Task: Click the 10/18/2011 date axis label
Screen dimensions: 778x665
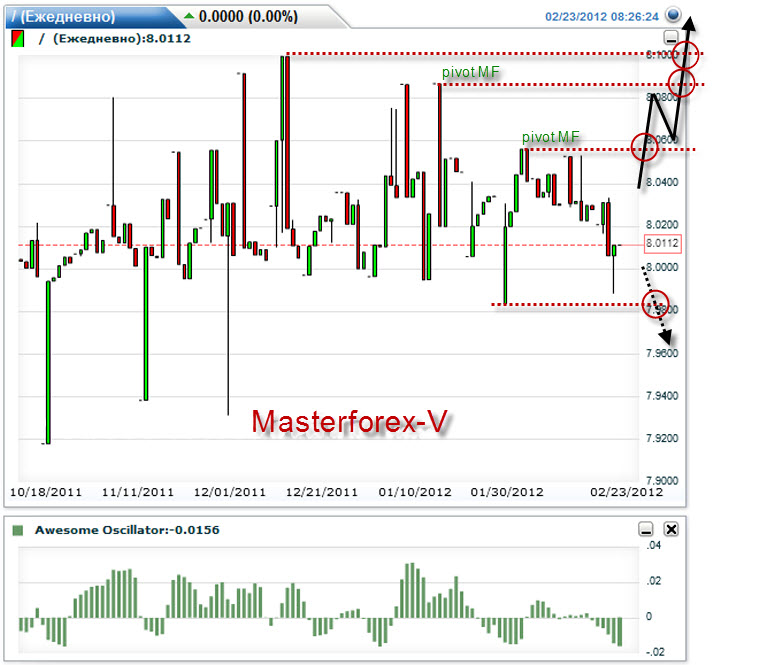Action: pos(46,492)
